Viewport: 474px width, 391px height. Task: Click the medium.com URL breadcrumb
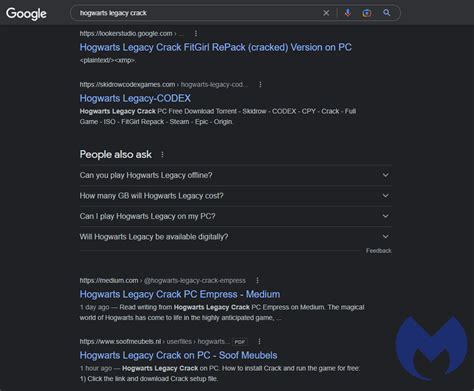point(162,281)
